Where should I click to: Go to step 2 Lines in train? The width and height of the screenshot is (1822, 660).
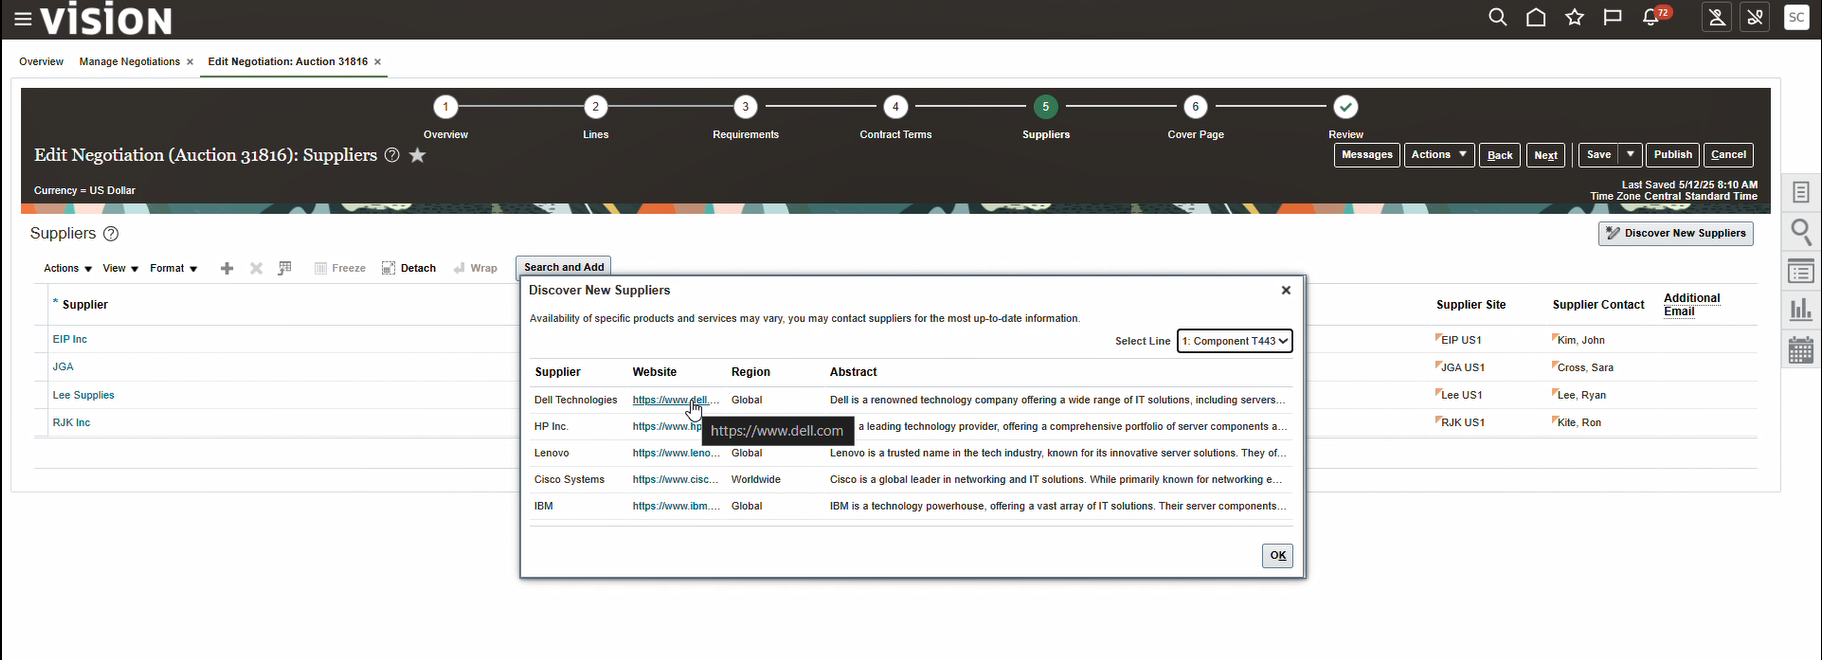595,107
